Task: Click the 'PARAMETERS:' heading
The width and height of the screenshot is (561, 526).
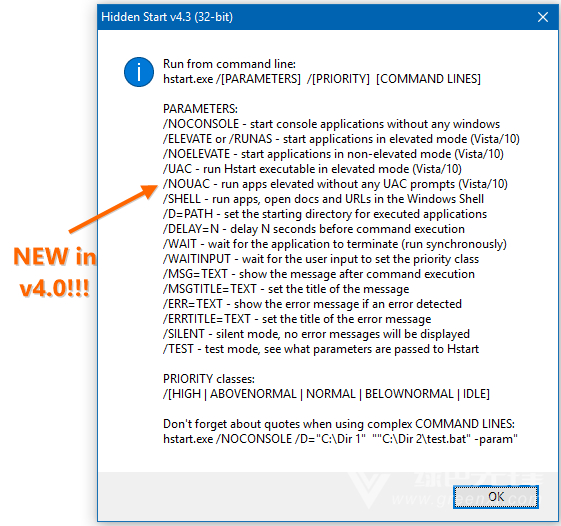Action: (200, 109)
